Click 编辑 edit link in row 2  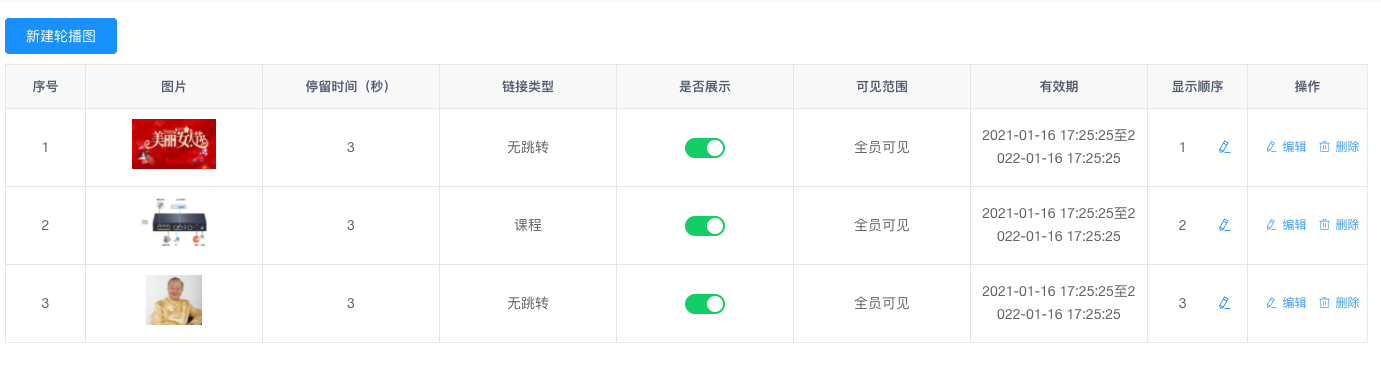pos(1286,225)
